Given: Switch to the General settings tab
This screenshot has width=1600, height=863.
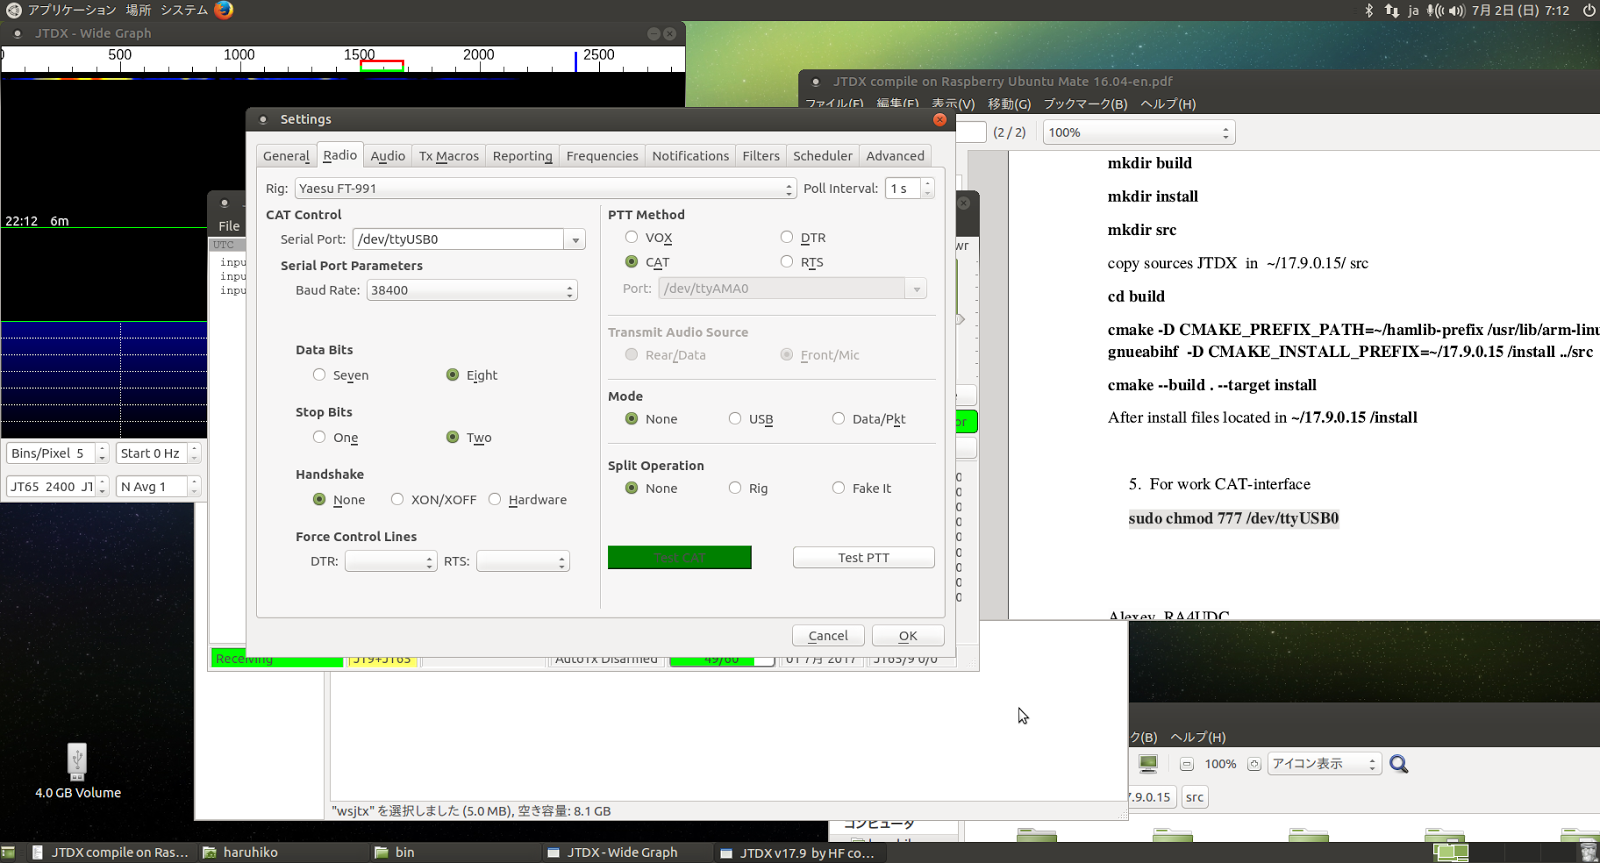Looking at the screenshot, I should click(286, 156).
